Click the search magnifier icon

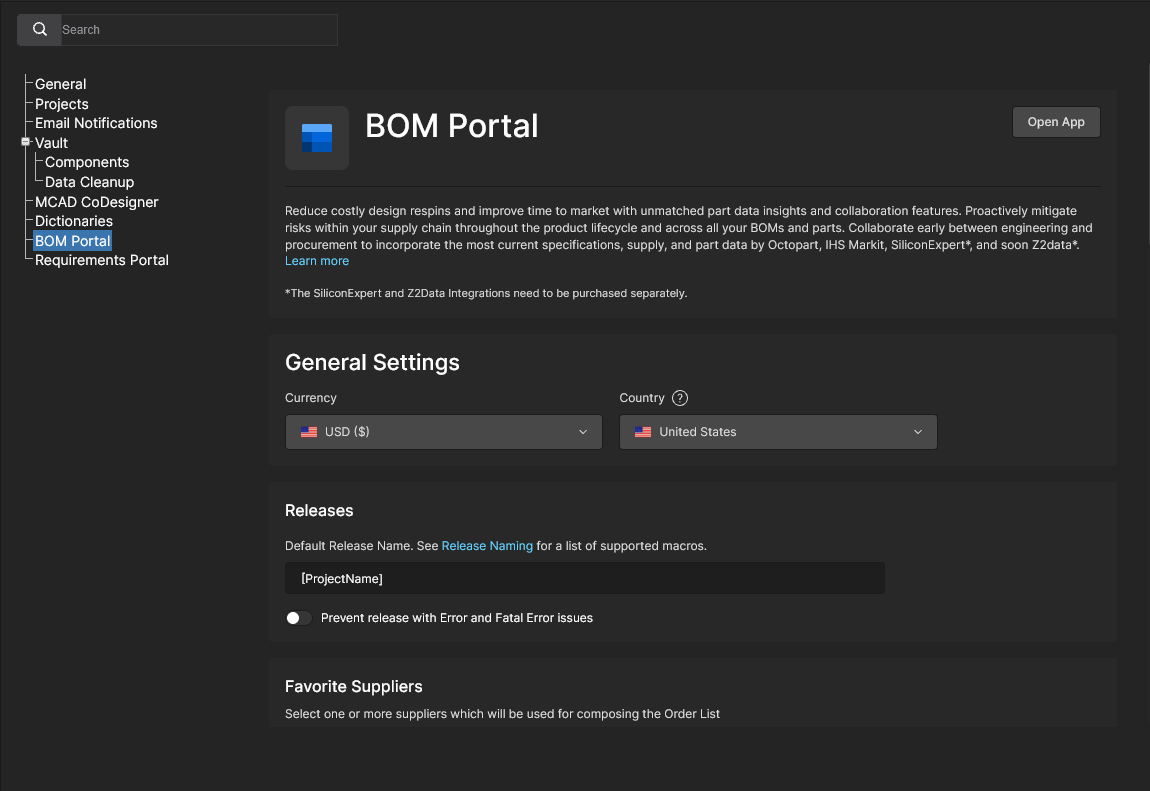pos(40,30)
